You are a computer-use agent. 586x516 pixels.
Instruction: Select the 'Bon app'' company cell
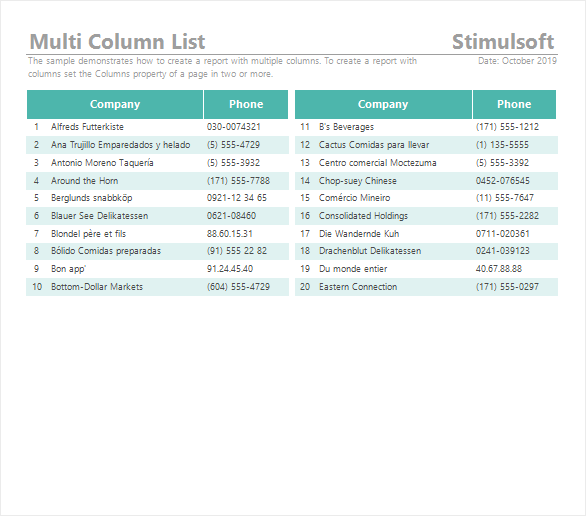(x=68, y=269)
